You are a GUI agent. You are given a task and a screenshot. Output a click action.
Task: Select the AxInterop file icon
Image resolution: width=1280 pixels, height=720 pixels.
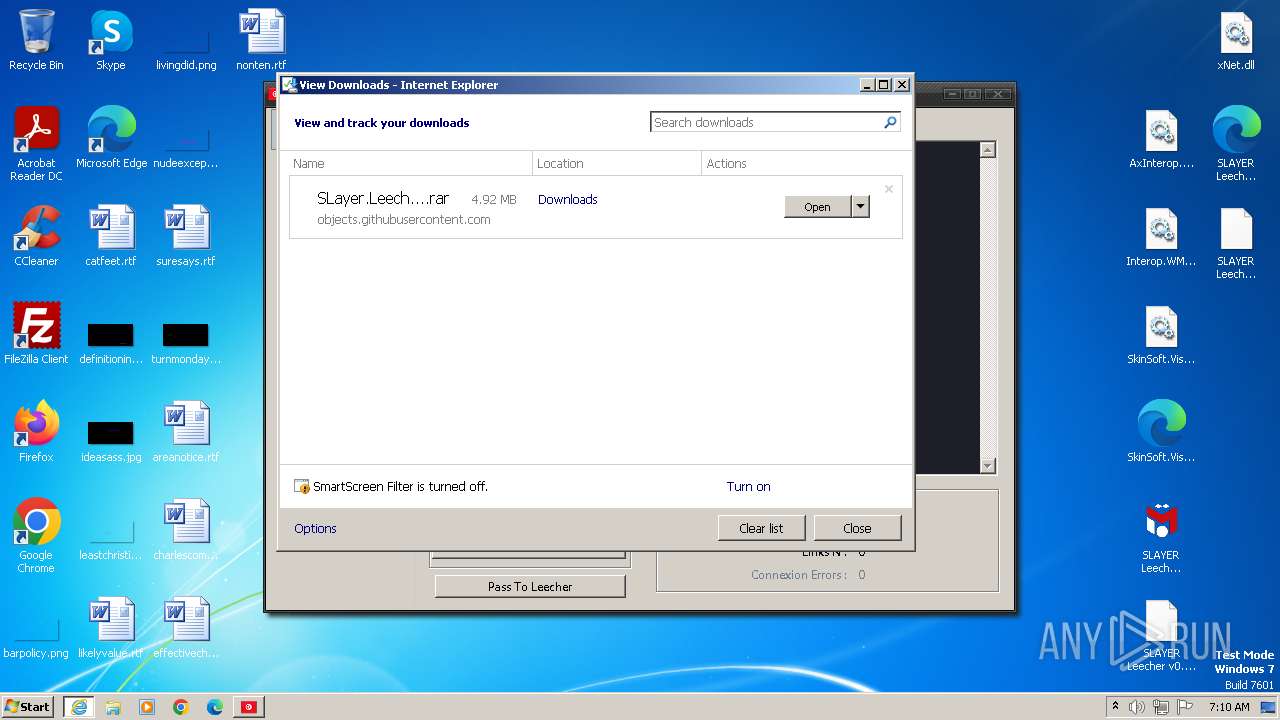(x=1161, y=138)
